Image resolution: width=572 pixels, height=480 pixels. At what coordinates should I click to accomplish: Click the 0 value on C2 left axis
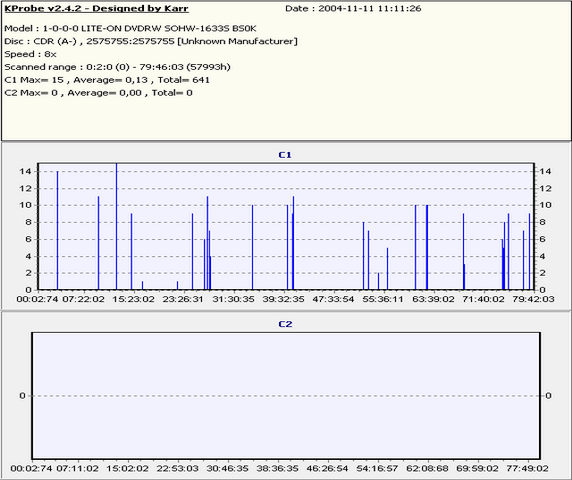click(23, 396)
